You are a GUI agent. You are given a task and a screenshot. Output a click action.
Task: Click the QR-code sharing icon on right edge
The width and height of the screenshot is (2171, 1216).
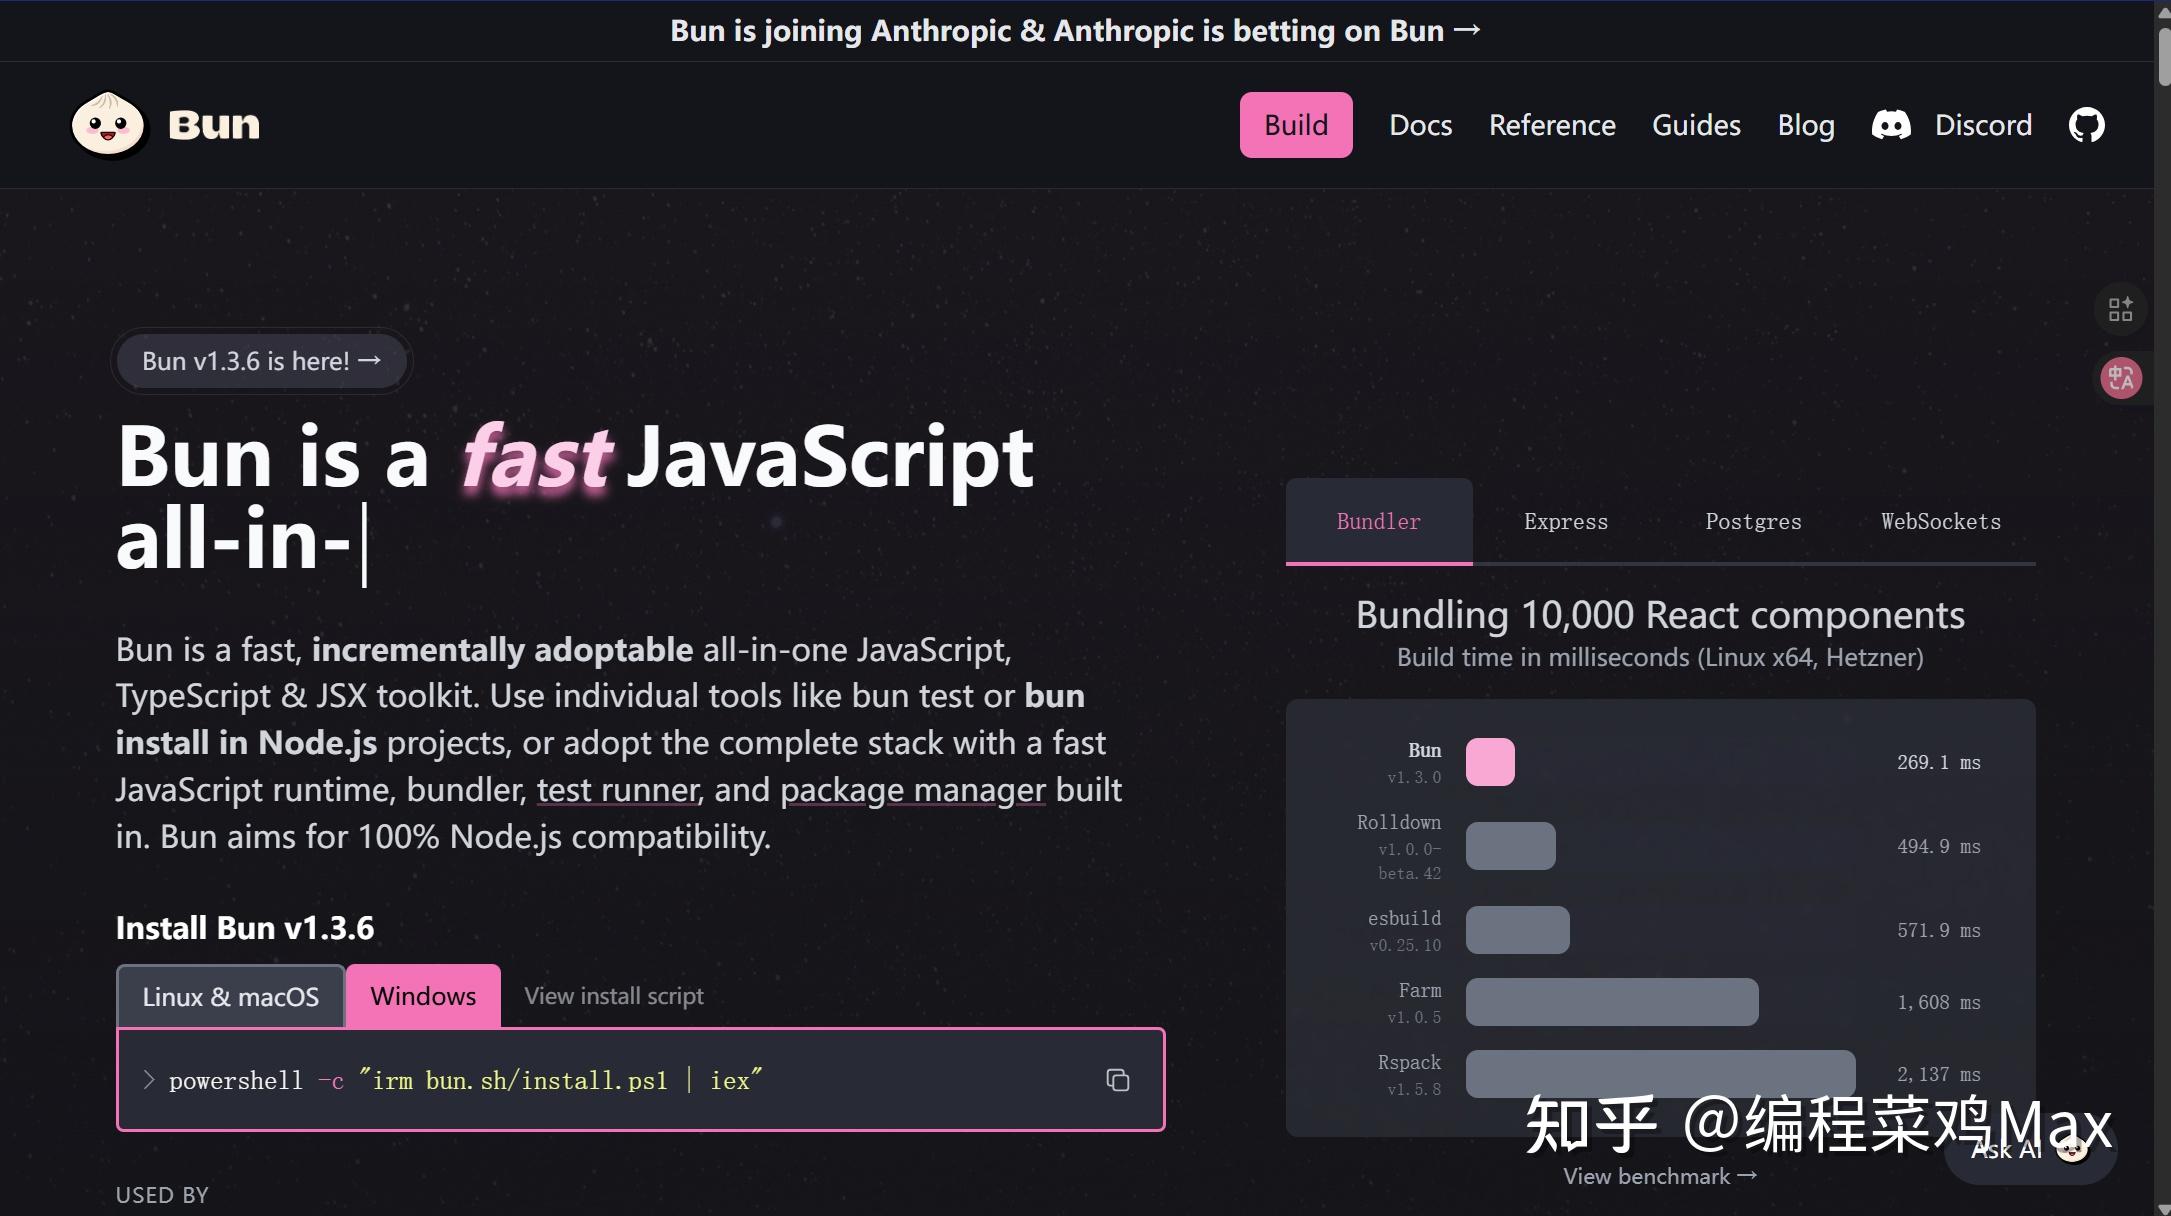coord(2120,308)
